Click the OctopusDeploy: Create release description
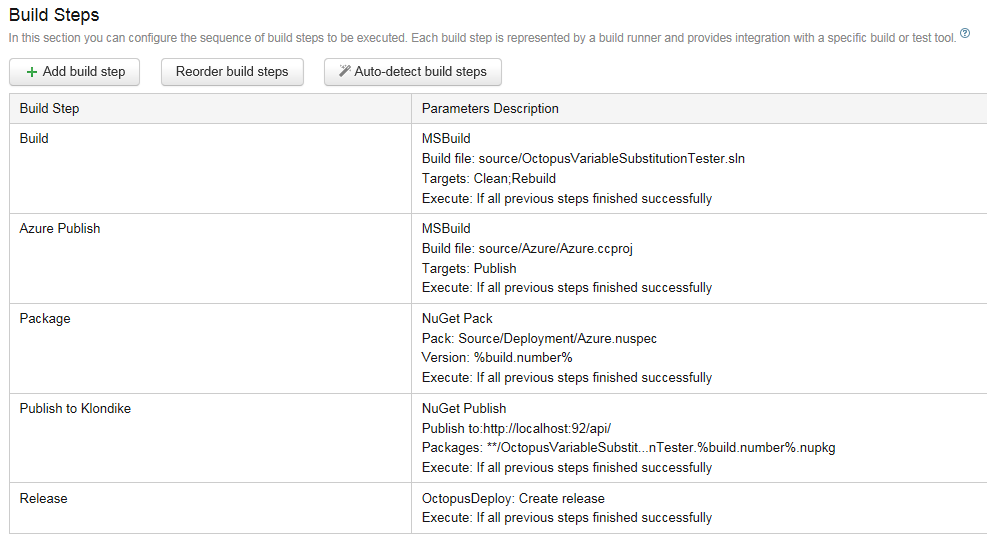Viewport: 987px width, 538px height. click(513, 499)
